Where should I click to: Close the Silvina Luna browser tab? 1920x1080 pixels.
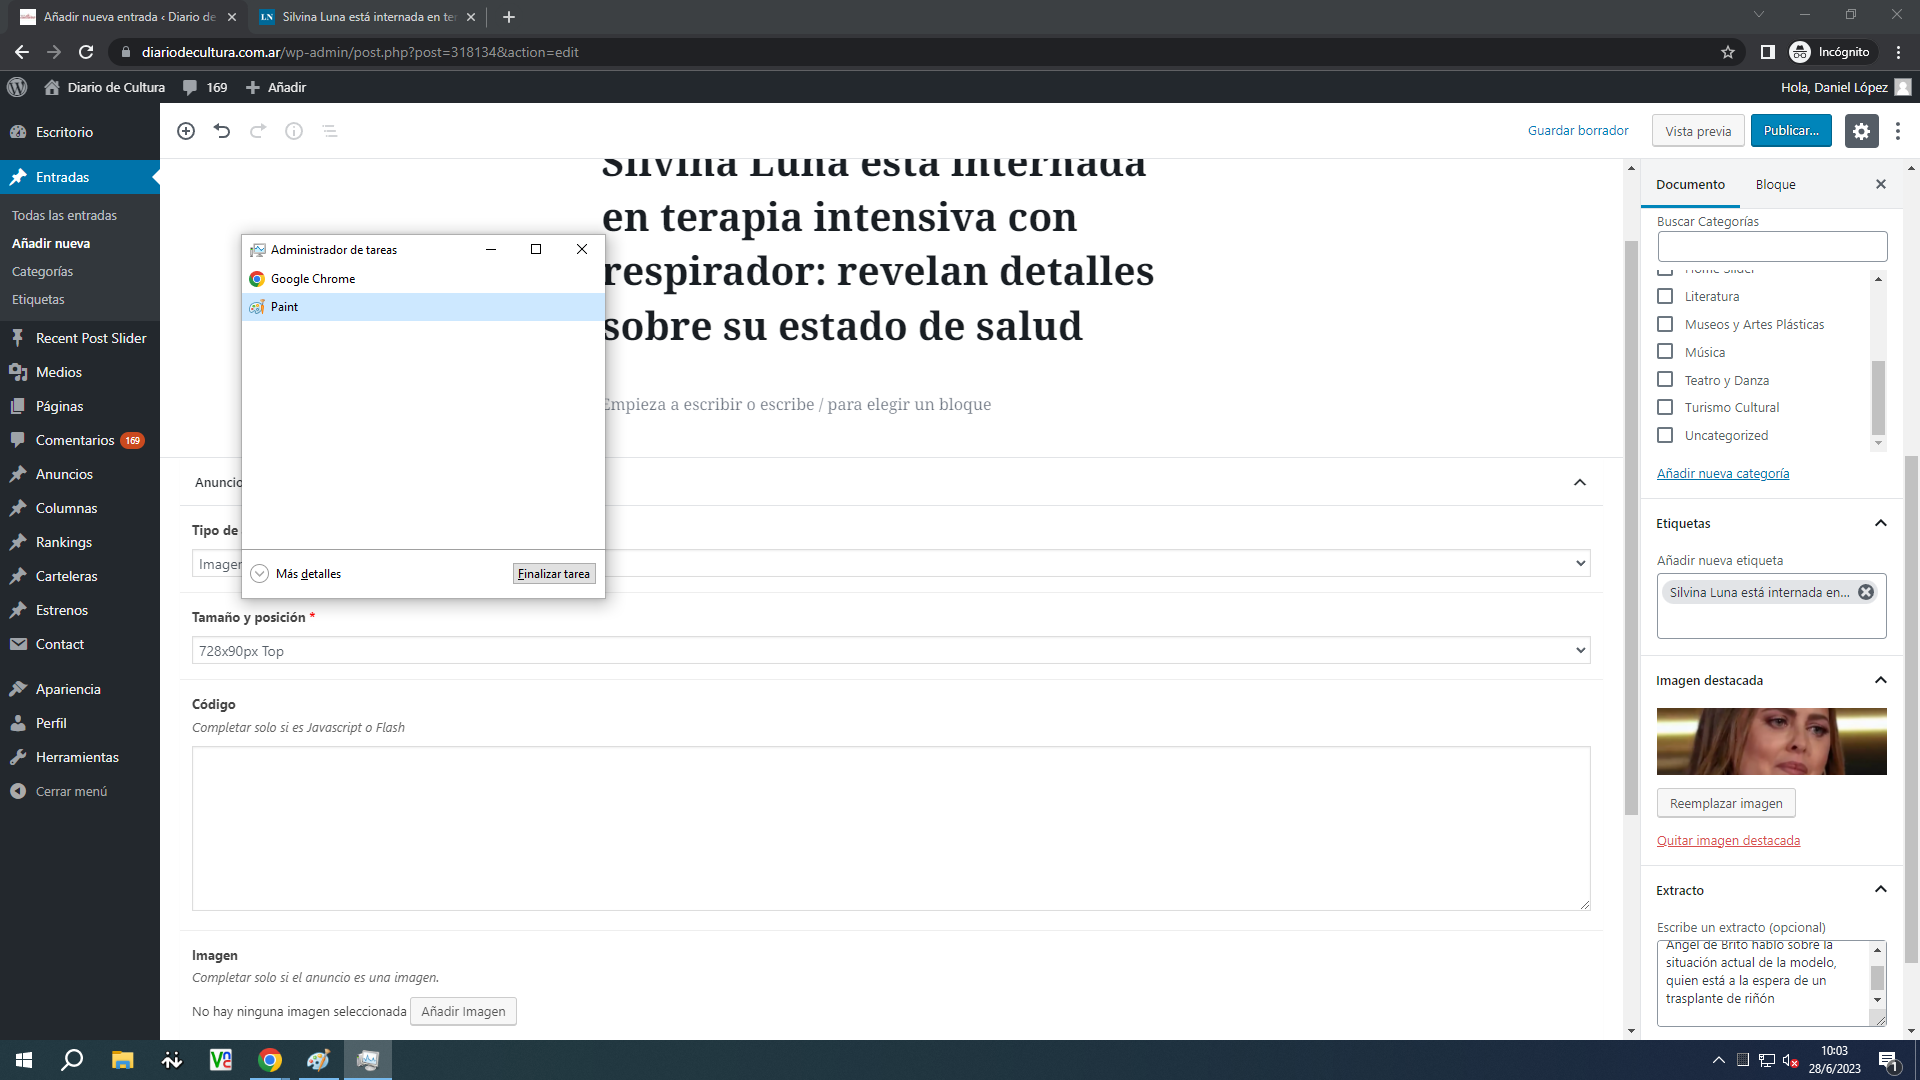pos(471,17)
